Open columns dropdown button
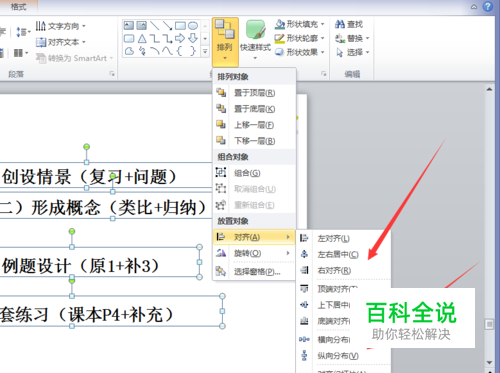This screenshot has height=373, width=500. coord(21,53)
